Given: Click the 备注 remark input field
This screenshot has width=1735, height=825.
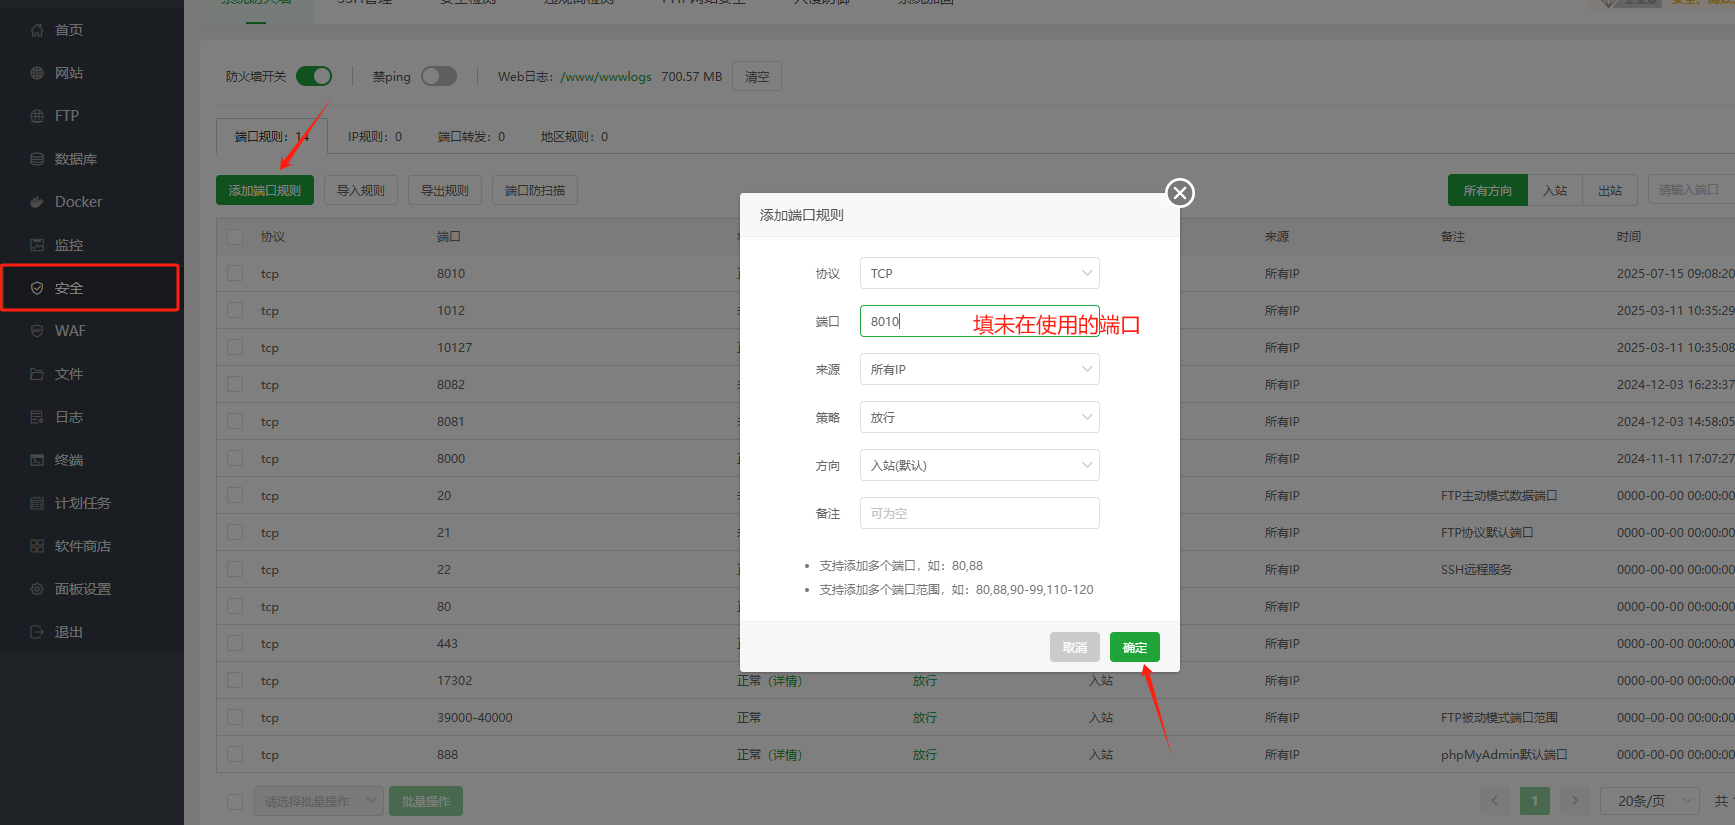Looking at the screenshot, I should tap(979, 513).
